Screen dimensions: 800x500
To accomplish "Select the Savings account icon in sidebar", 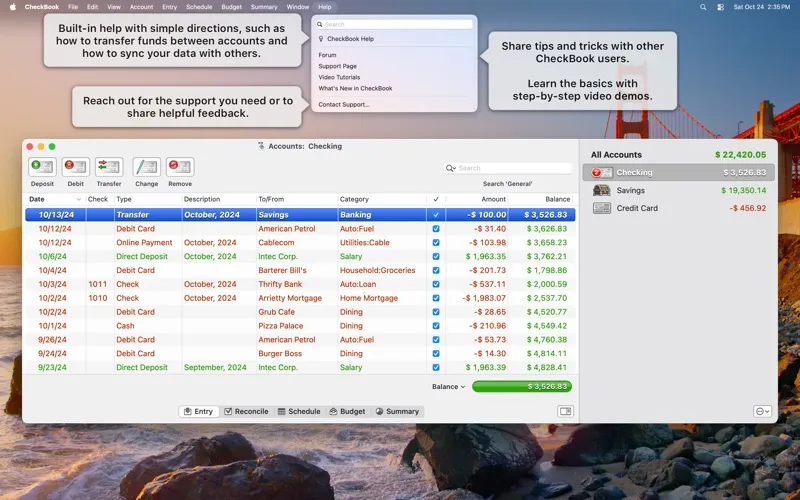I will click(602, 190).
